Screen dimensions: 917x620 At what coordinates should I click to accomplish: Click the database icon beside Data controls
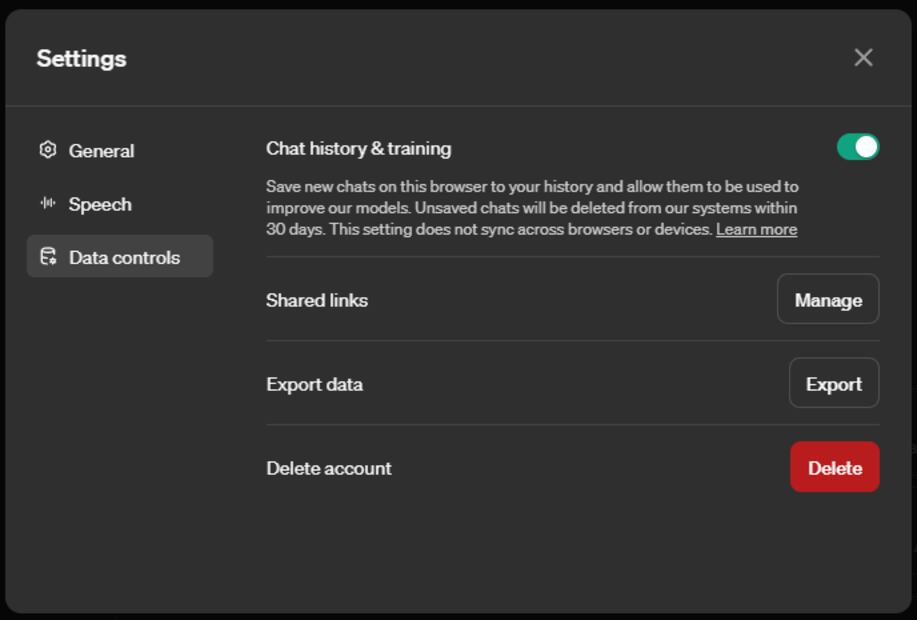(47, 257)
